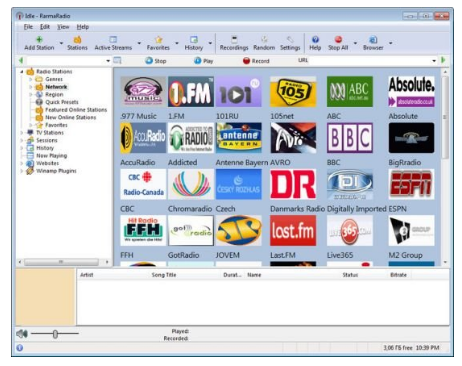
Task: Open the History toolbar button
Action: click(x=194, y=43)
